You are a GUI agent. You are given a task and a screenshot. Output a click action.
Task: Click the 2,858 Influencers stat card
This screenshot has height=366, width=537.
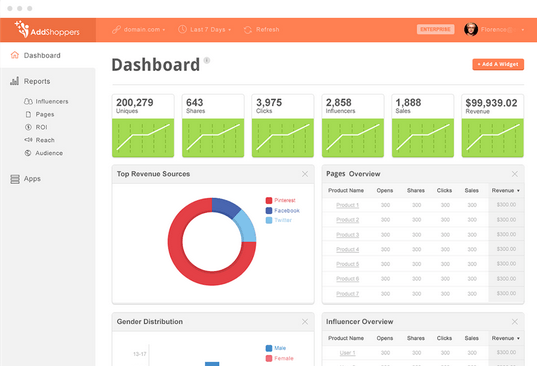pyautogui.click(x=353, y=126)
